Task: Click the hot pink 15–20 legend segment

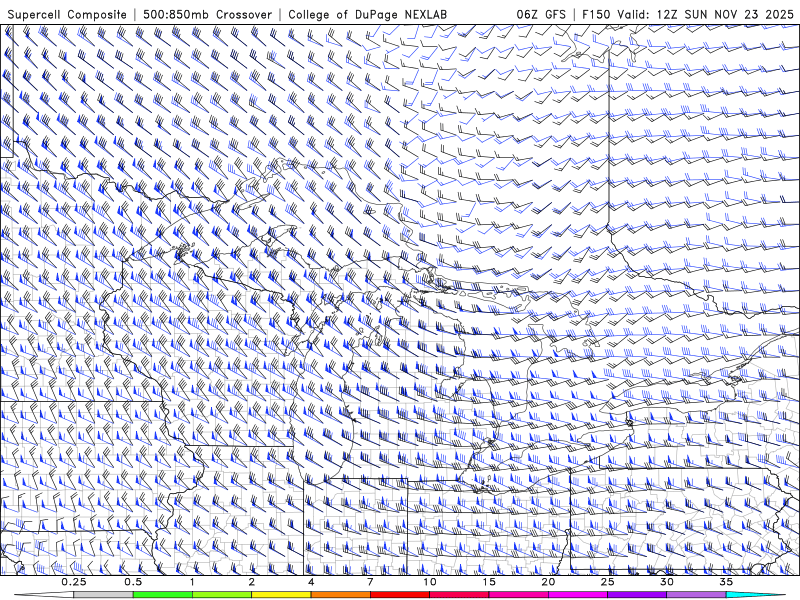Action: click(518, 595)
